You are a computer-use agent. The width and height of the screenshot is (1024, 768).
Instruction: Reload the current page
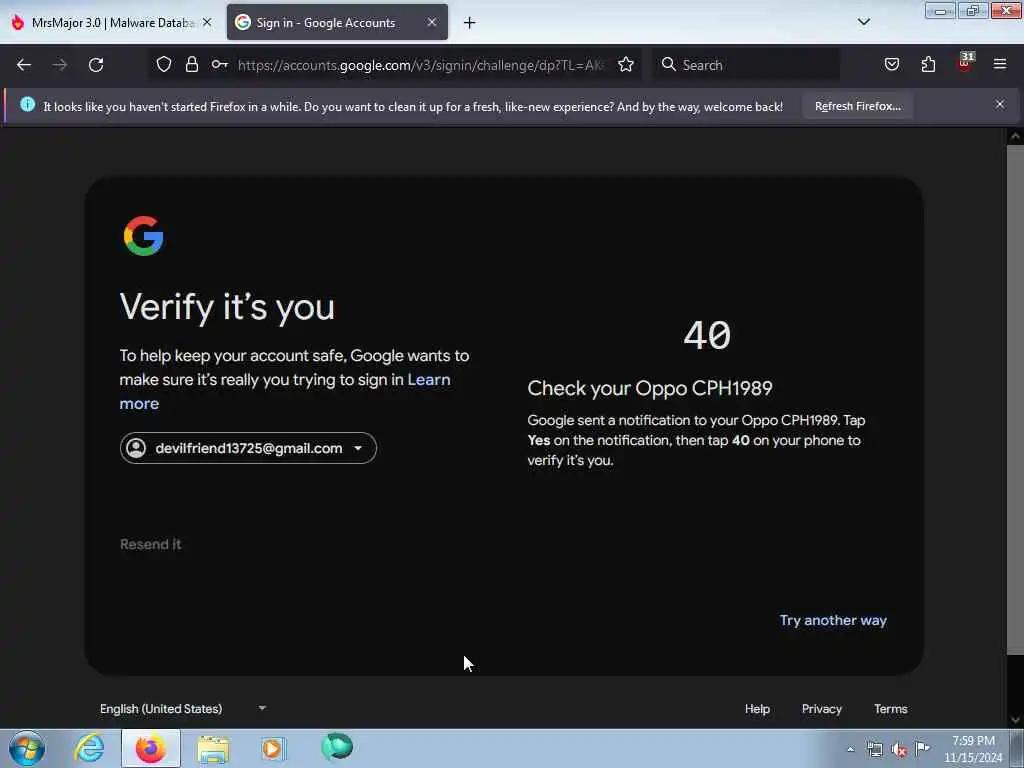tap(96, 65)
